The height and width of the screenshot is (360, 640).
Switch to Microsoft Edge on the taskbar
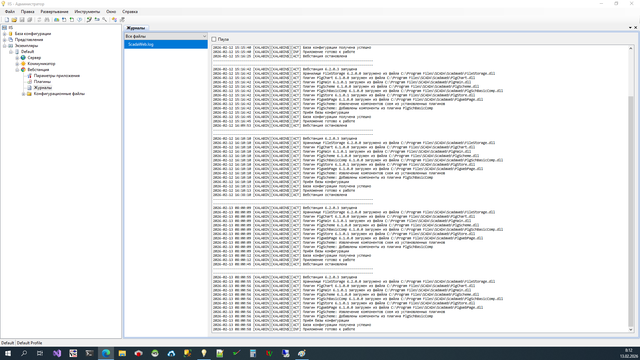click(106, 353)
